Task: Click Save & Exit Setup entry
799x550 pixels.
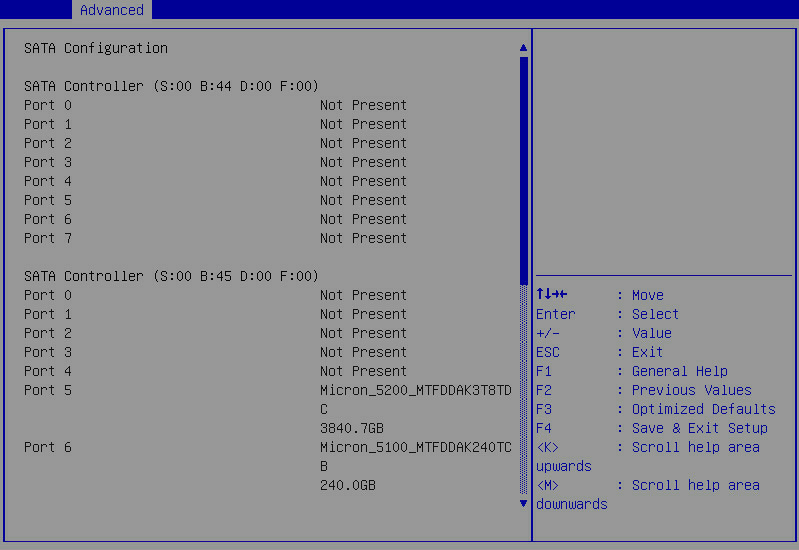Action: 700,428
